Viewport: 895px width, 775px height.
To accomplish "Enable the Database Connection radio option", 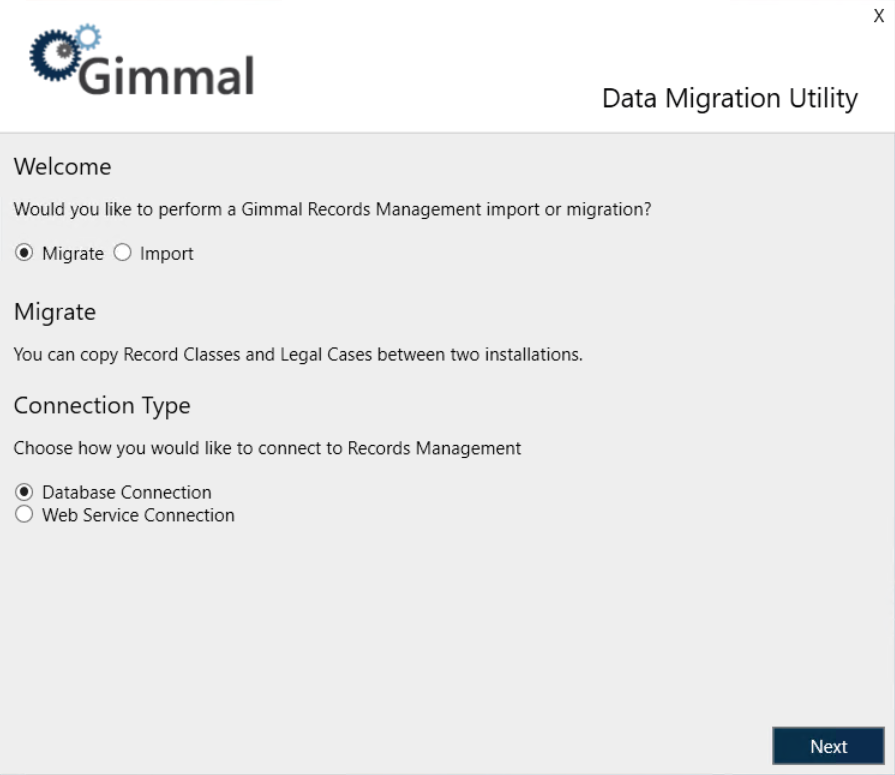I will 24,492.
